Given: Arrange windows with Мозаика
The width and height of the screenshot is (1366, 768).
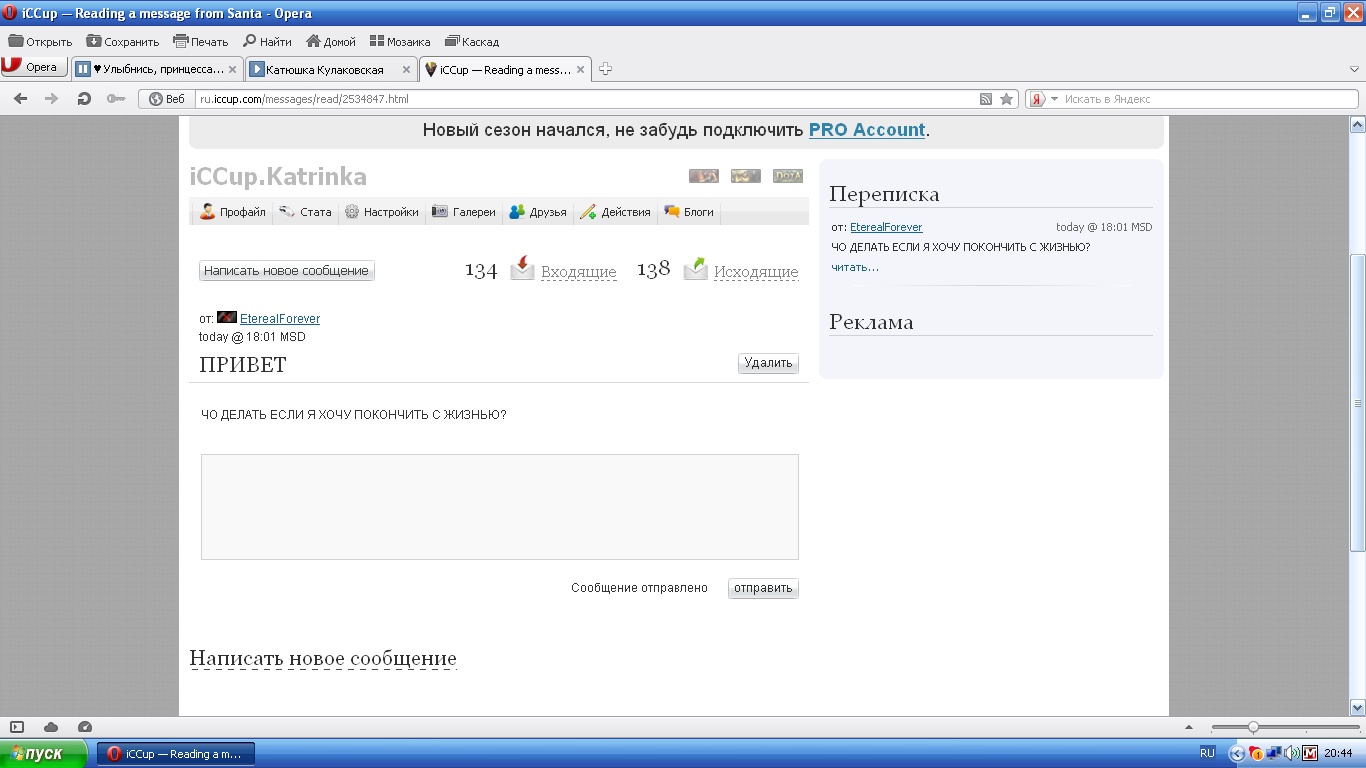Looking at the screenshot, I should point(400,42).
